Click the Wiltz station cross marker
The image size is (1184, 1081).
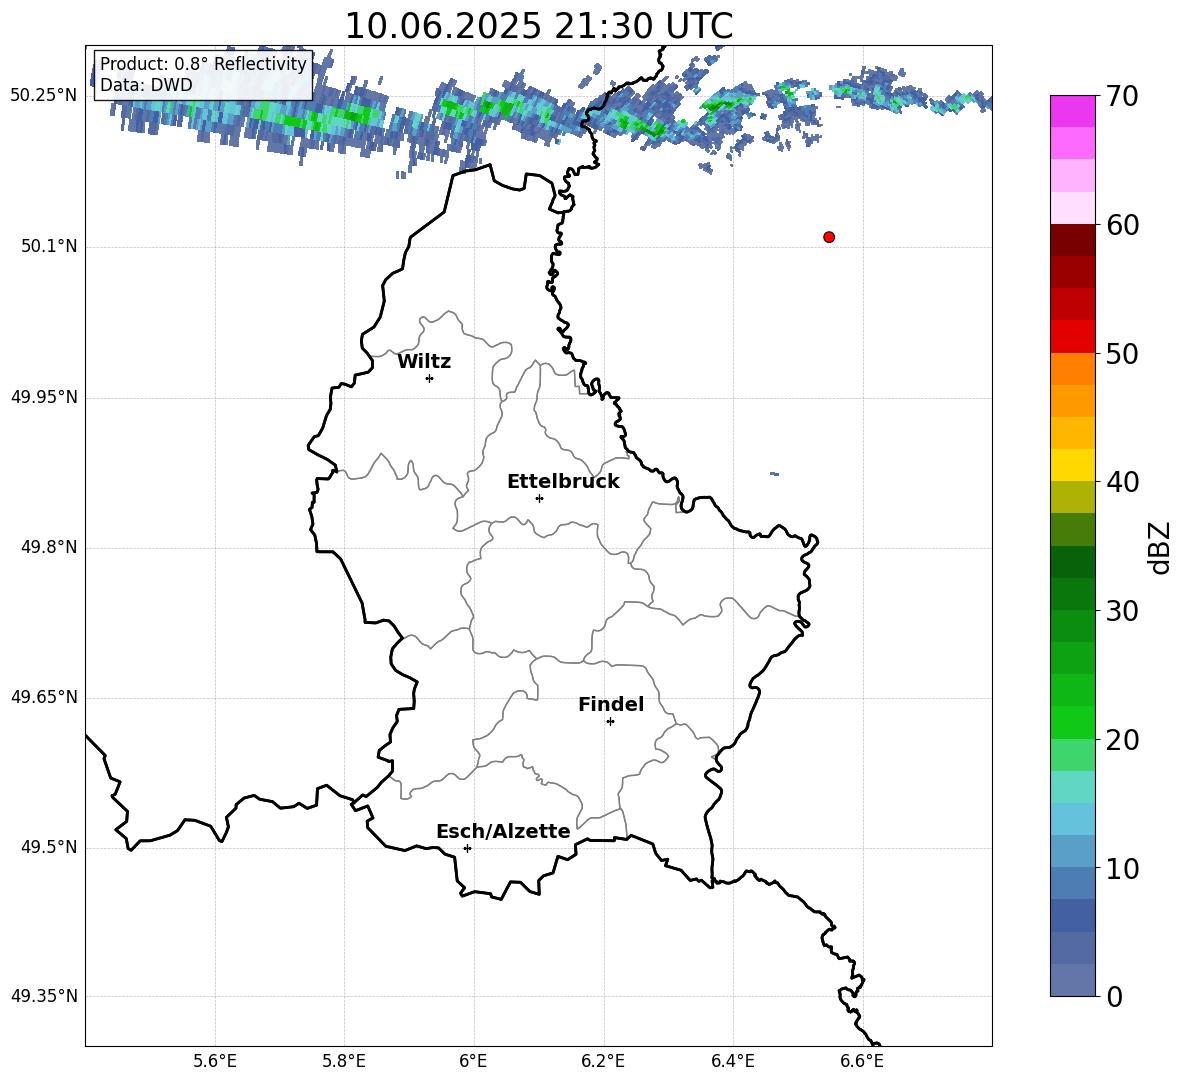coord(430,378)
